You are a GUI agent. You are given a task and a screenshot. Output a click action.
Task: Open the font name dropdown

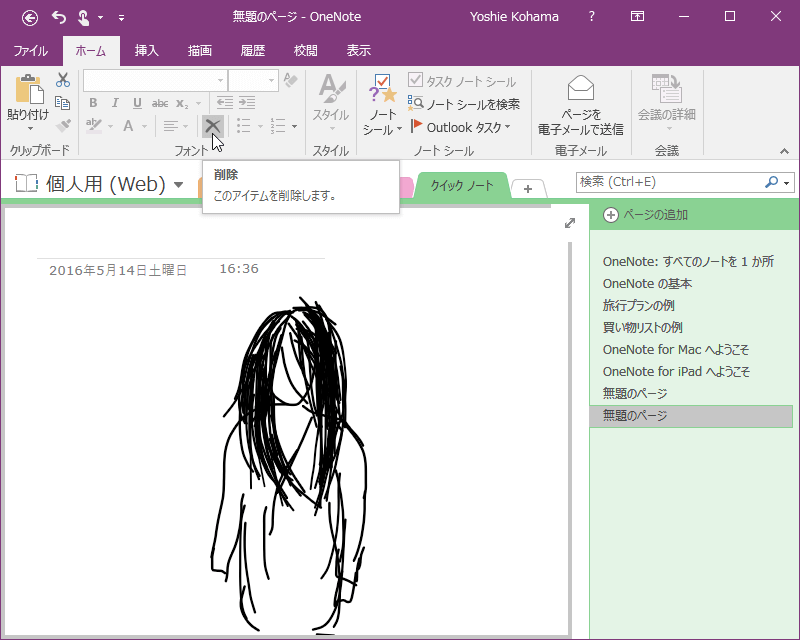click(x=220, y=80)
